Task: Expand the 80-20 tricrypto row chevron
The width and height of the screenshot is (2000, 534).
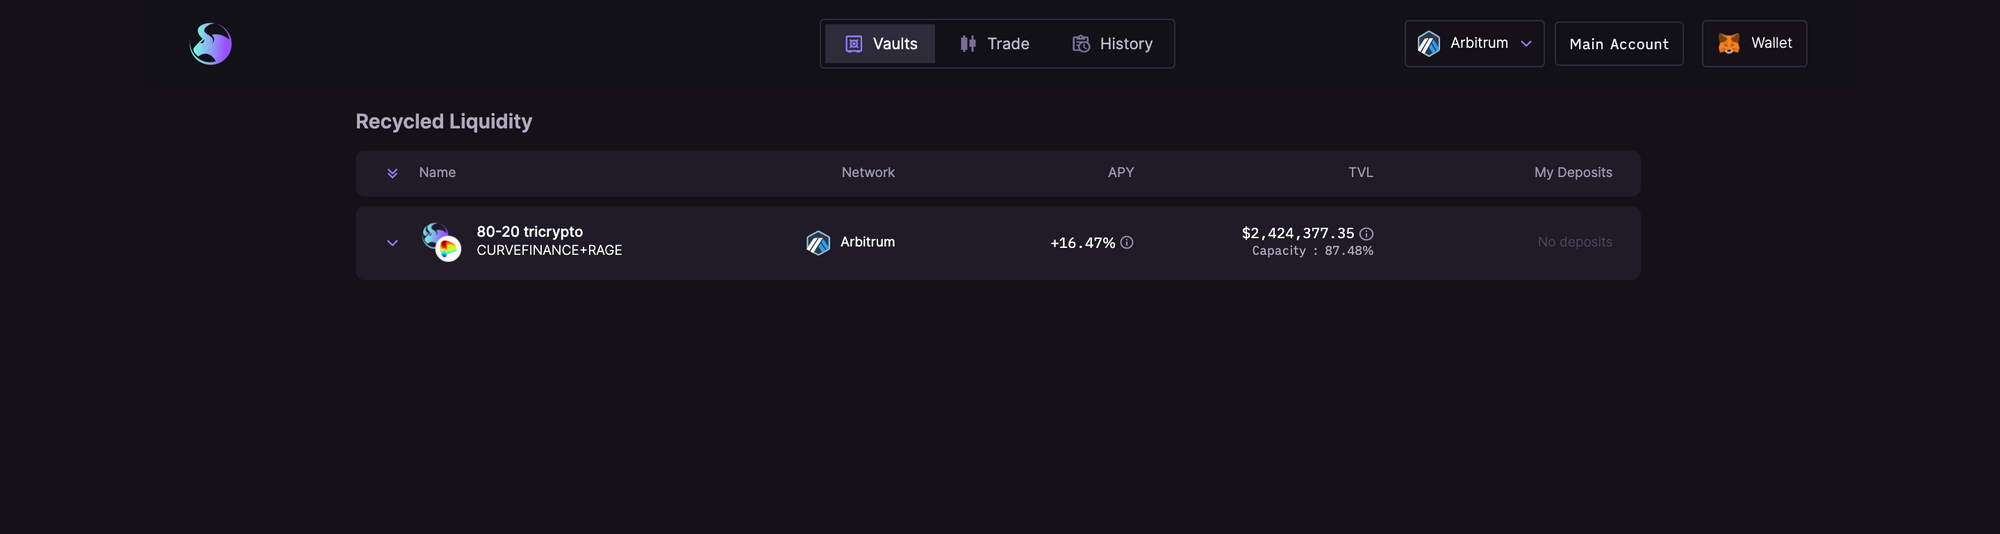Action: (392, 243)
